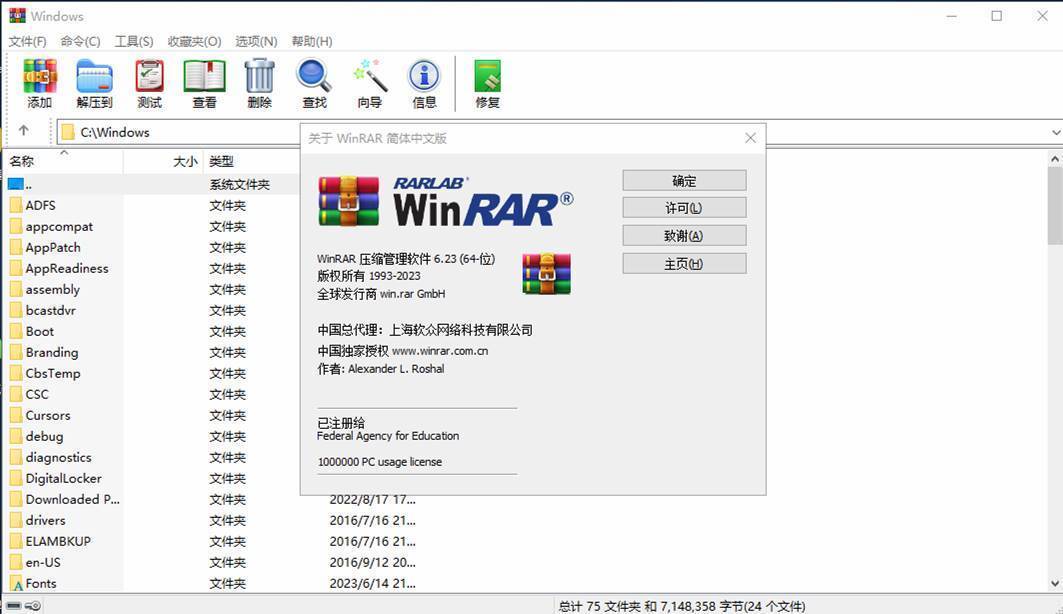Click the License (许可) button
The image size is (1063, 614).
click(x=684, y=208)
